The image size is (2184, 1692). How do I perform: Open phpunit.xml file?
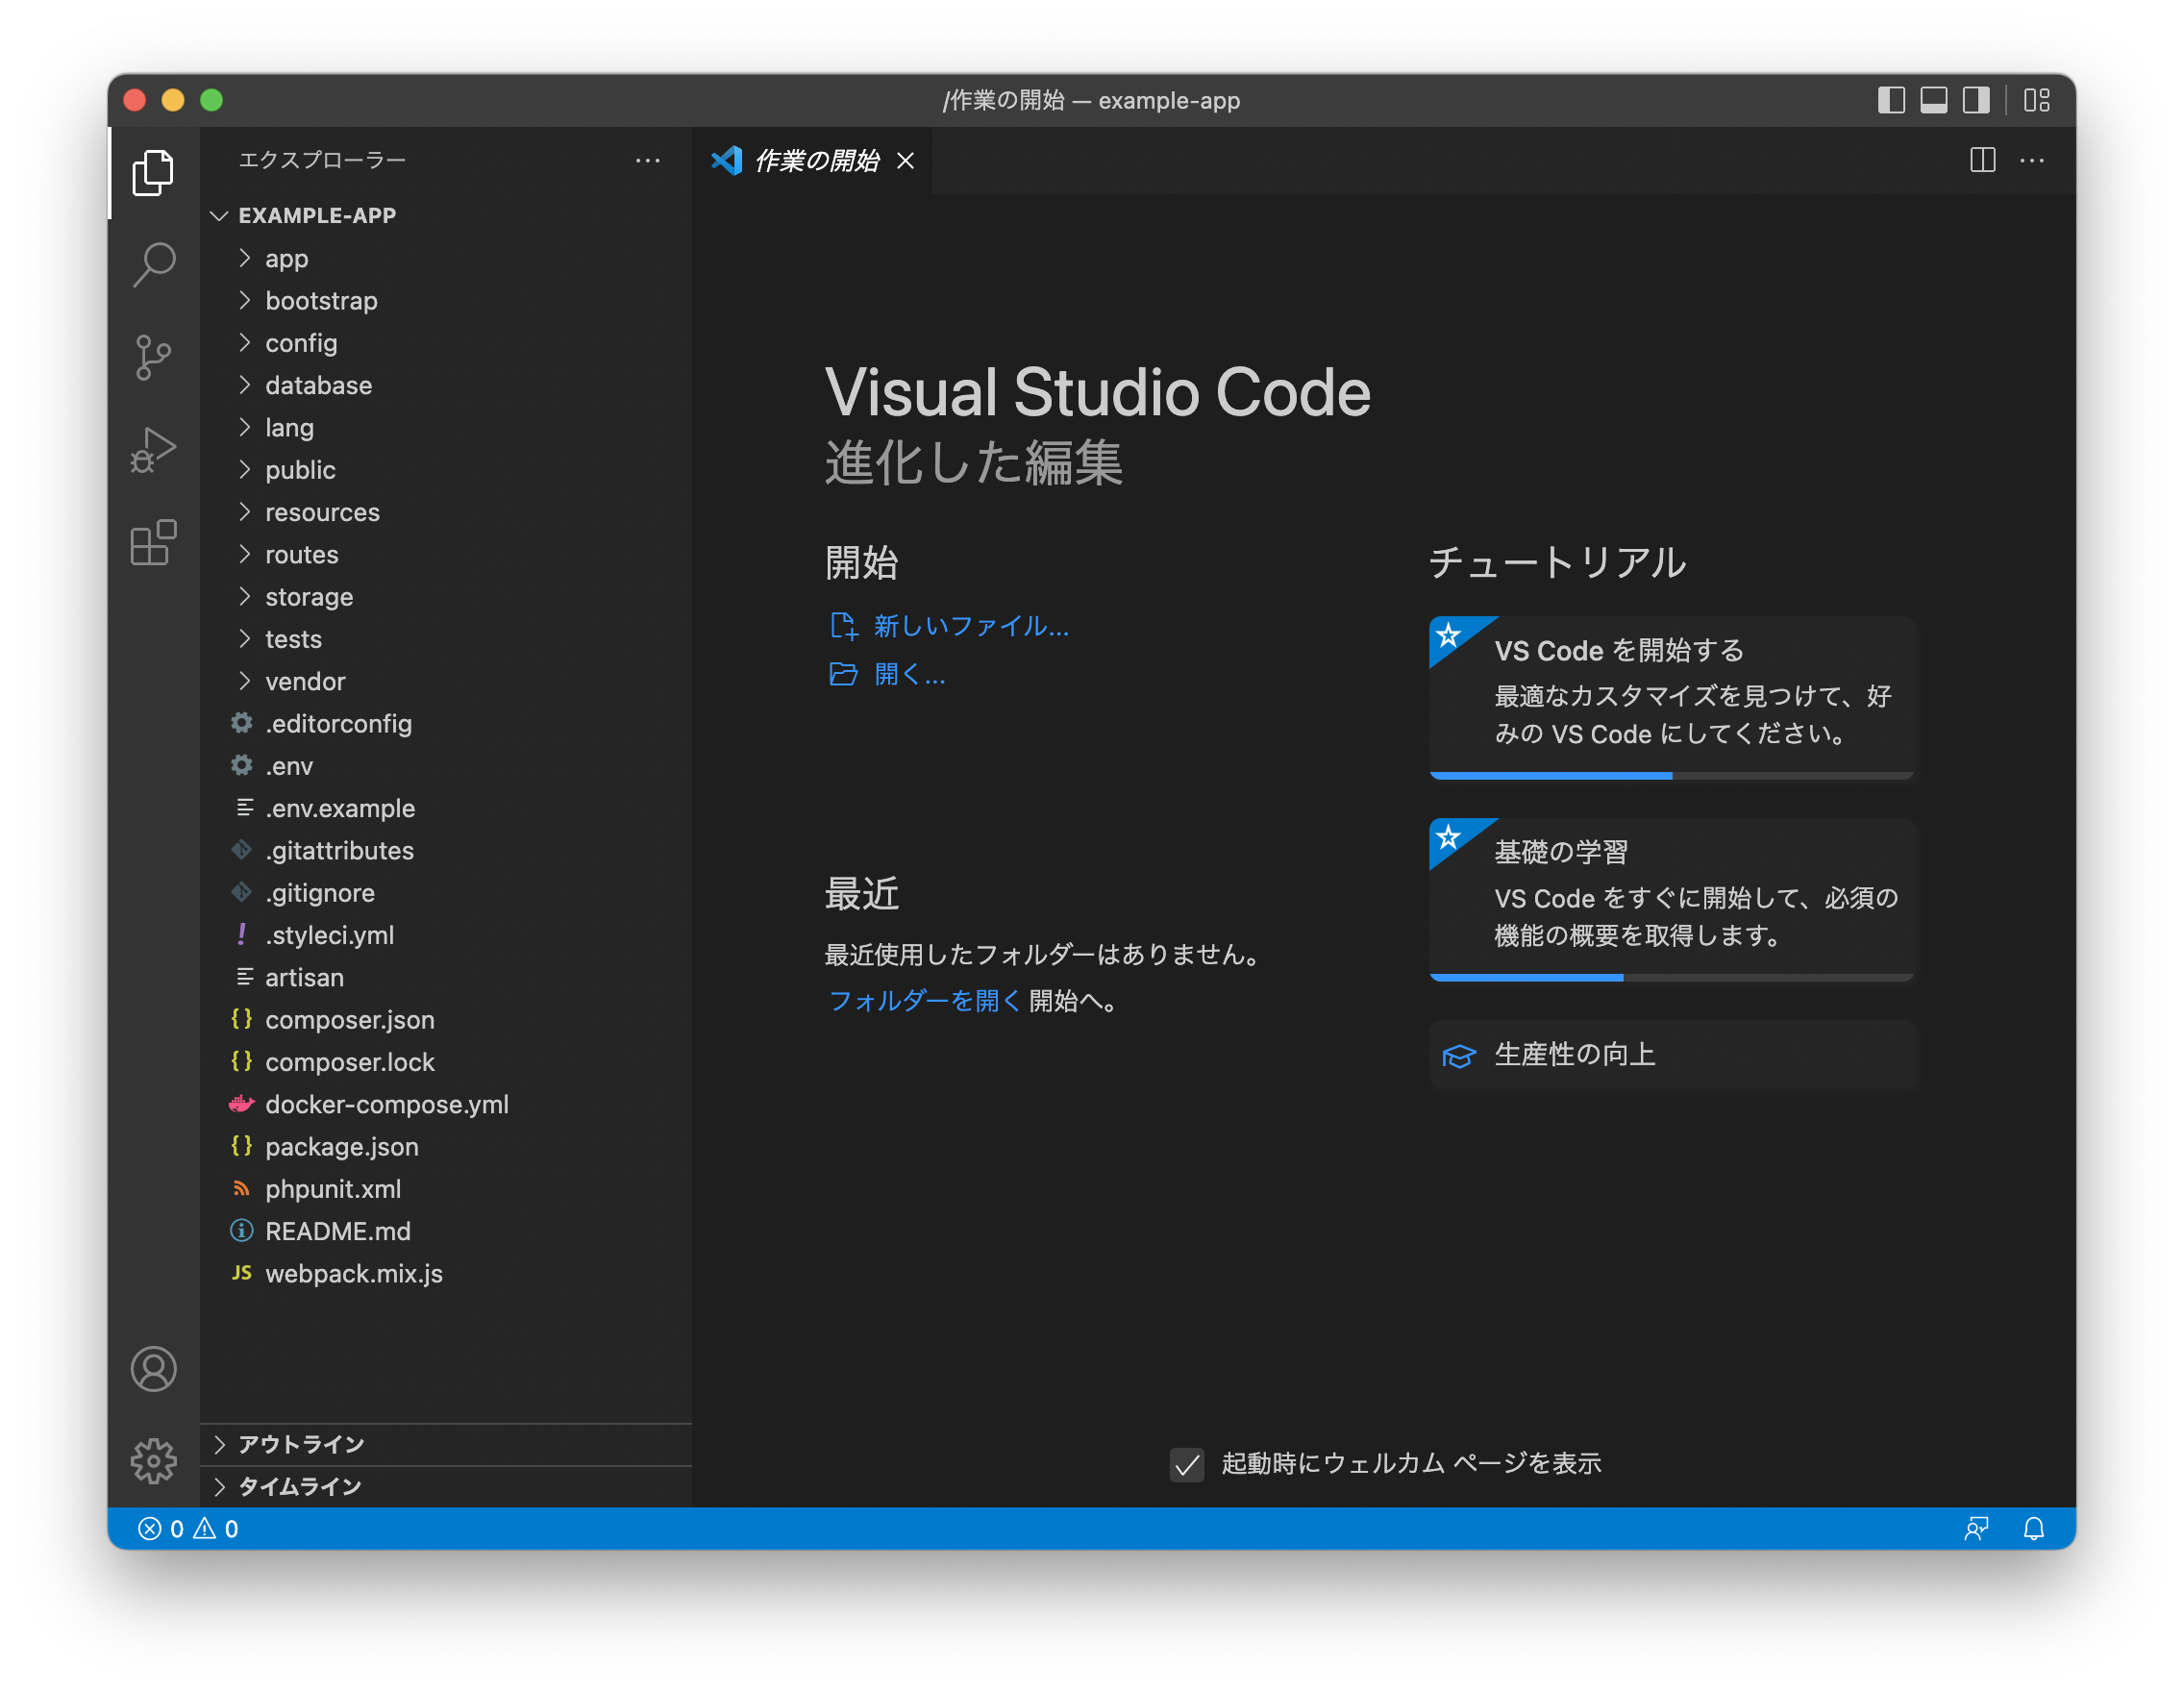point(446,1189)
